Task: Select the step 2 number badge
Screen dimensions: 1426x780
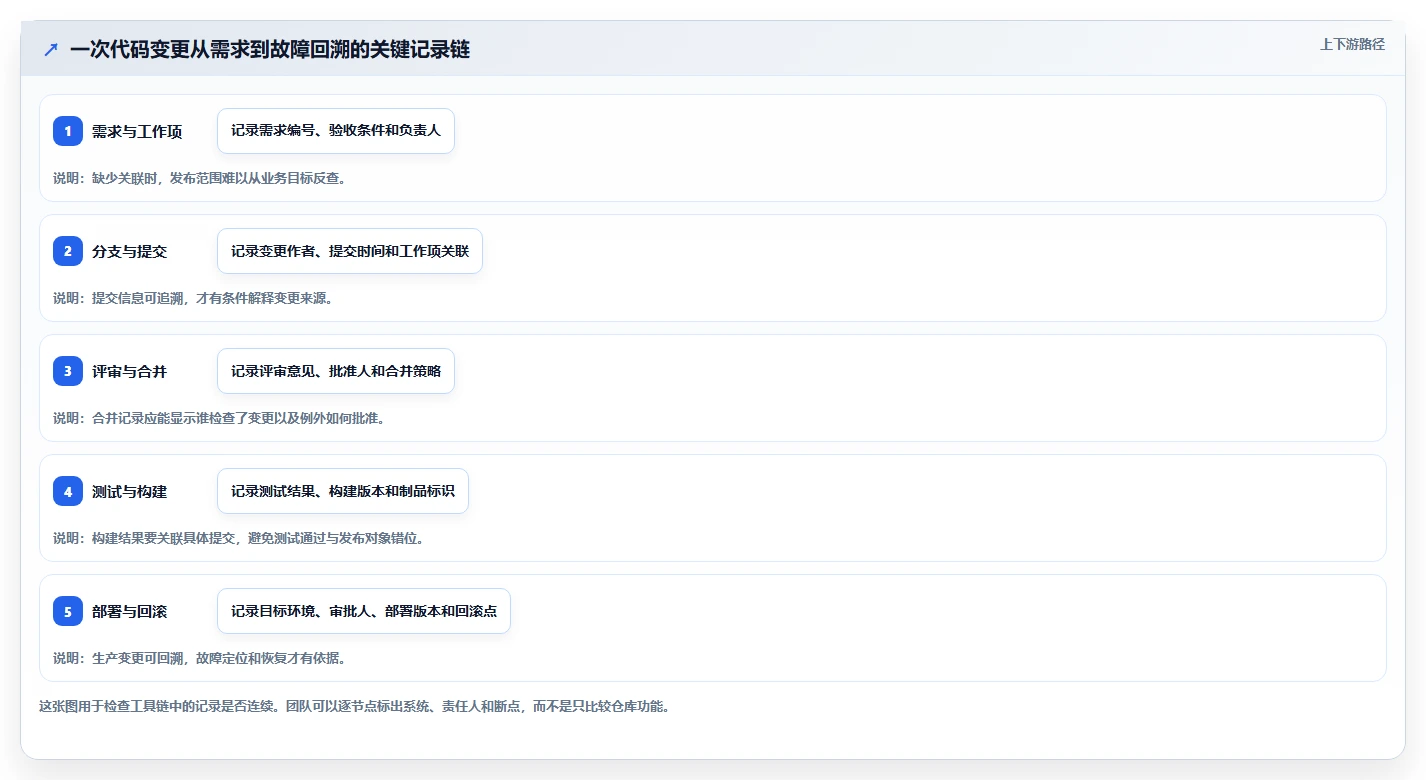Action: point(68,251)
